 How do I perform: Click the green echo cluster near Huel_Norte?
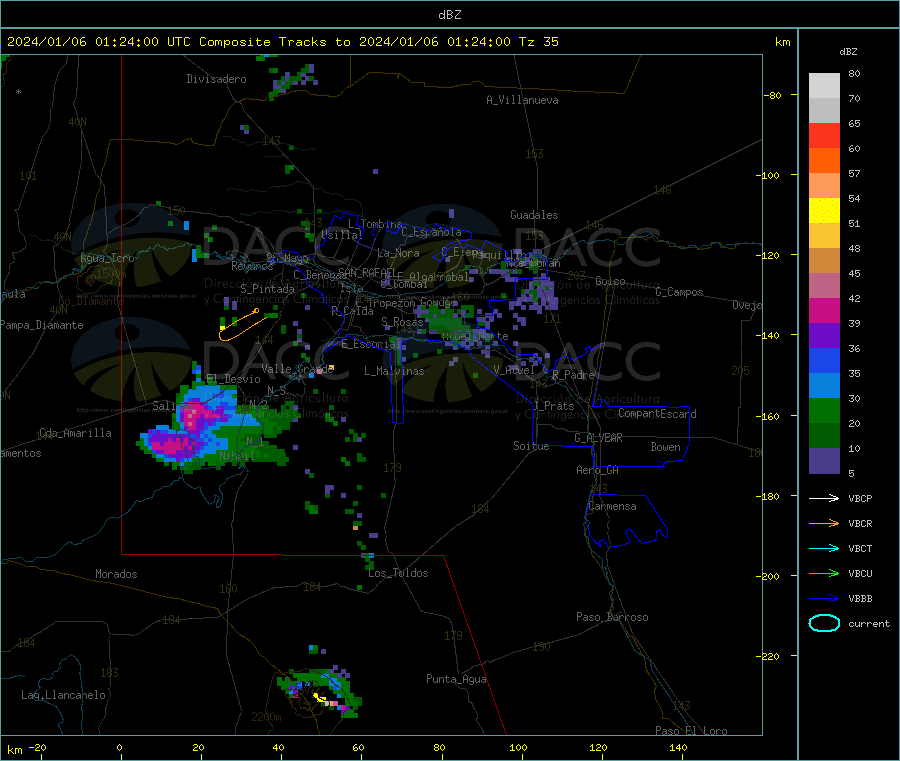point(449,321)
